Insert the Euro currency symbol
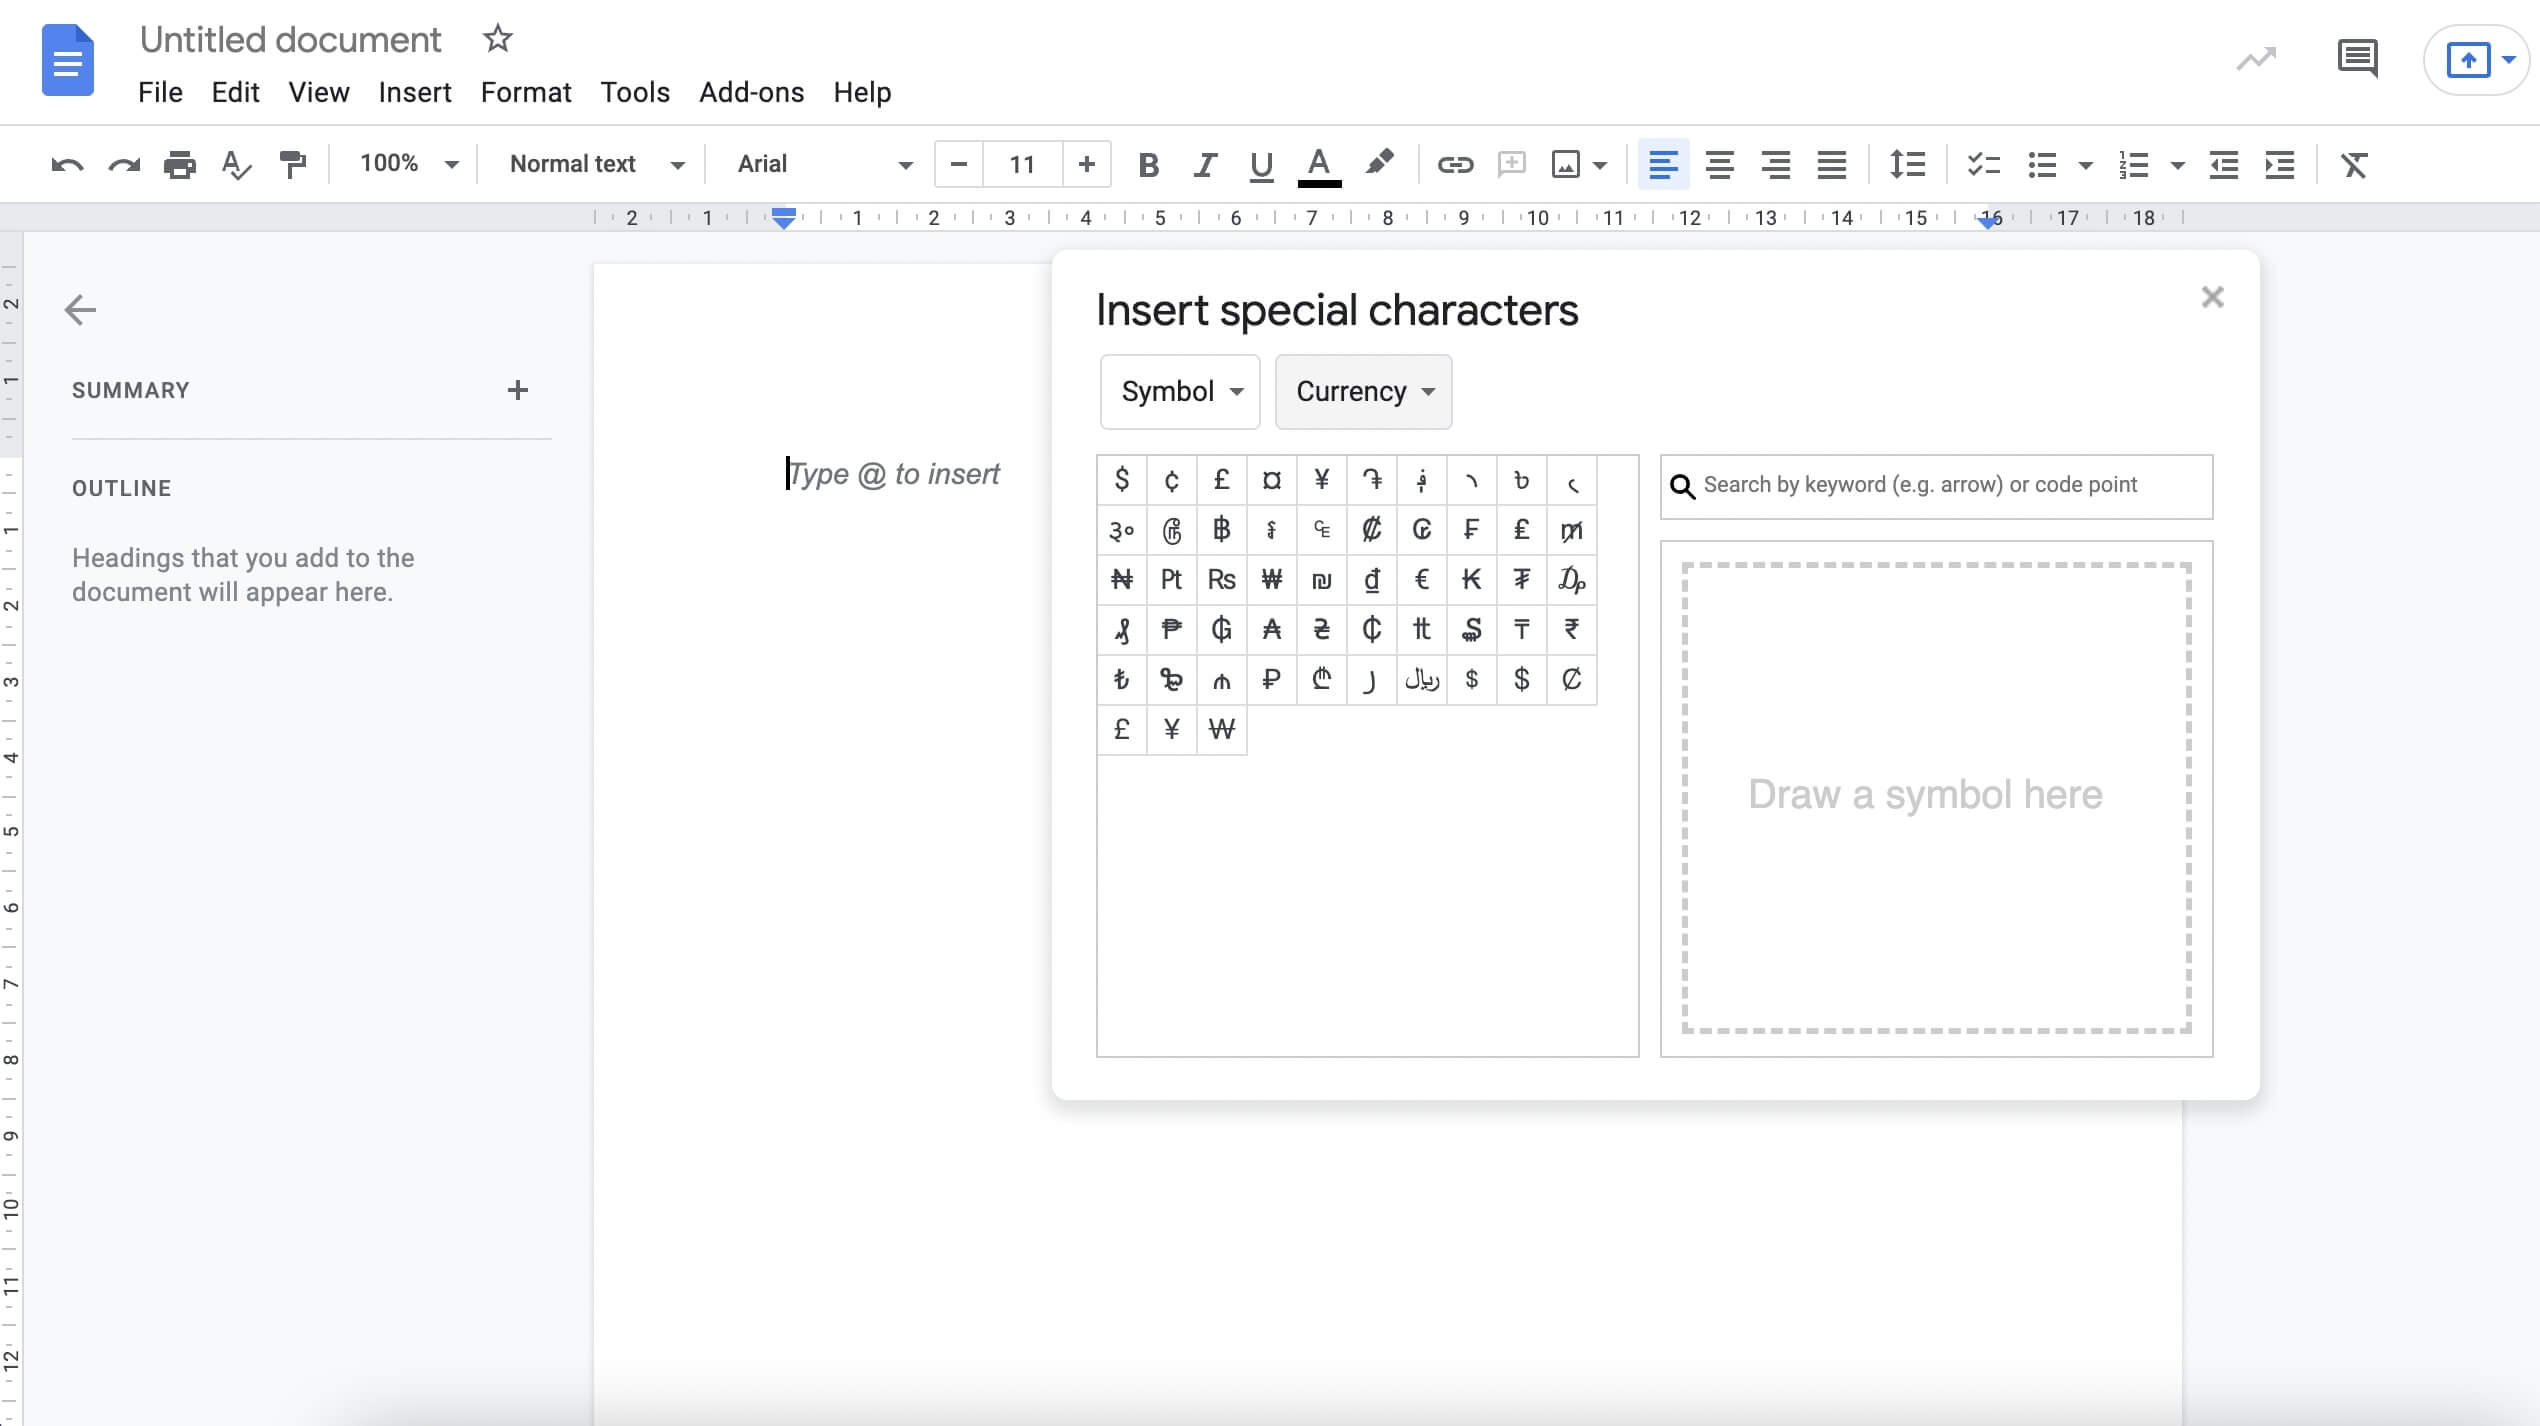 pyautogui.click(x=1421, y=579)
